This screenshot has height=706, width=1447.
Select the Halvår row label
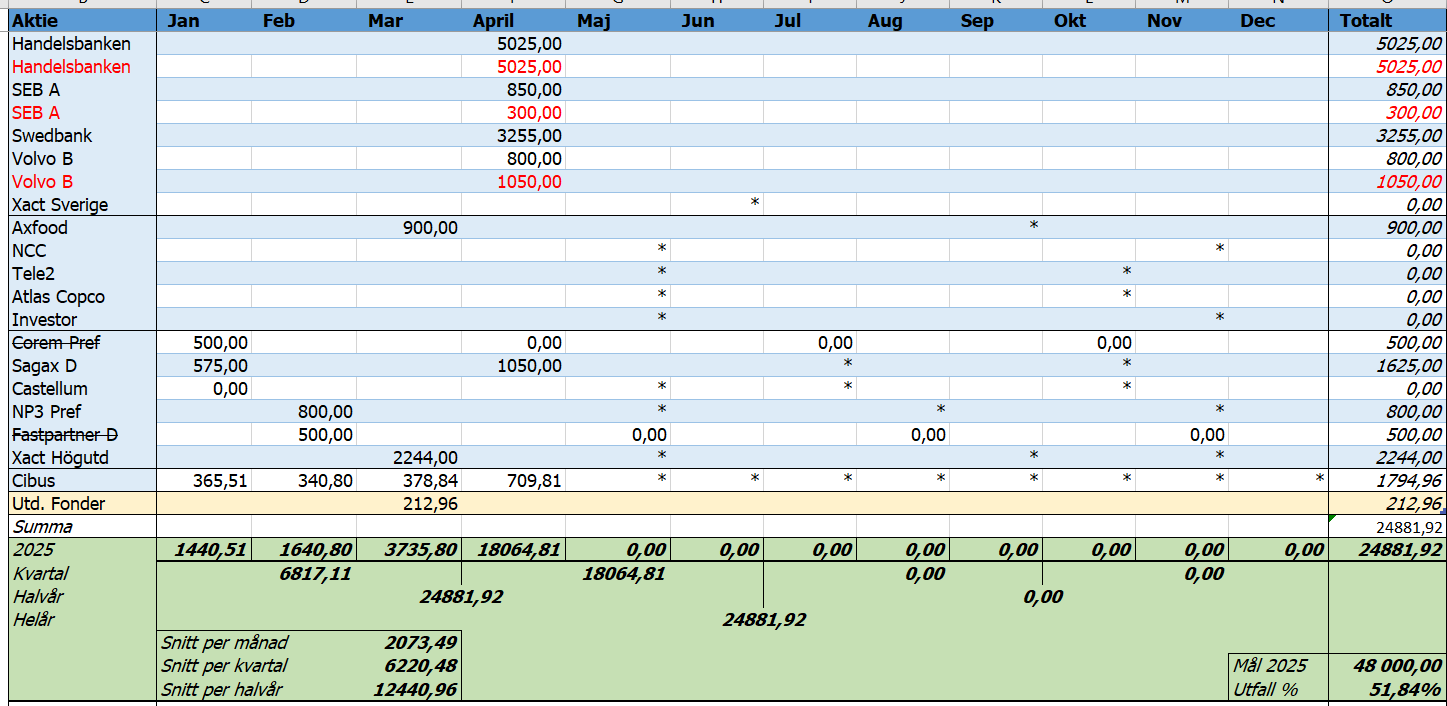pos(40,597)
